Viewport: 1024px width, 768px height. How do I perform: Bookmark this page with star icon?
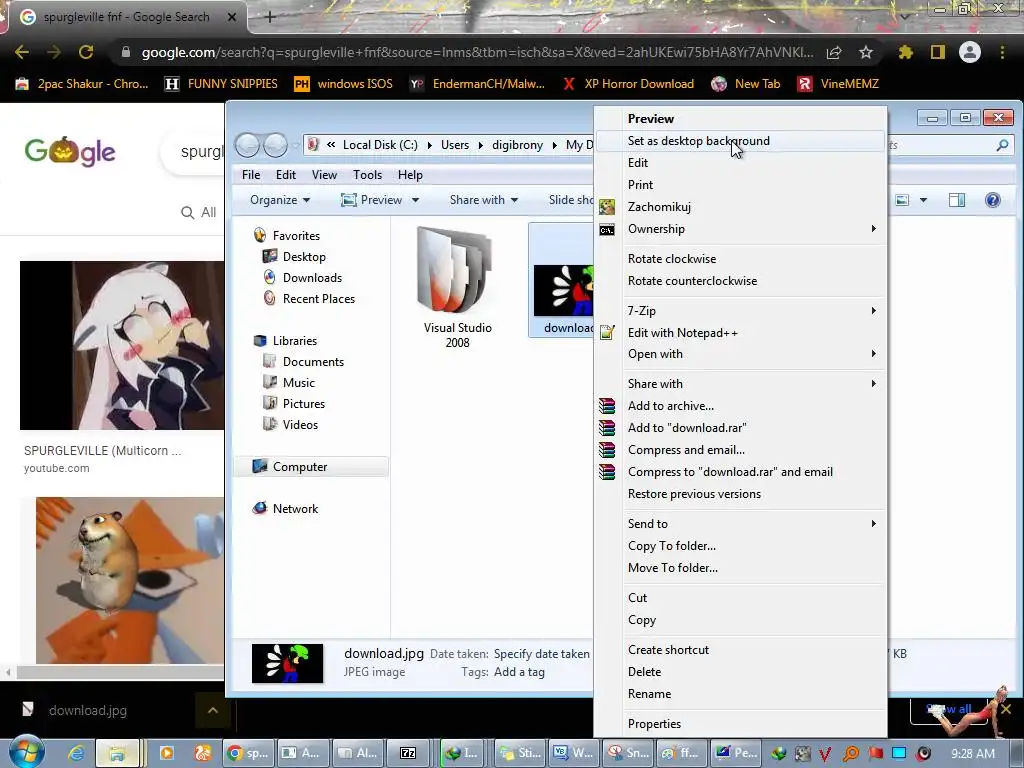point(866,52)
